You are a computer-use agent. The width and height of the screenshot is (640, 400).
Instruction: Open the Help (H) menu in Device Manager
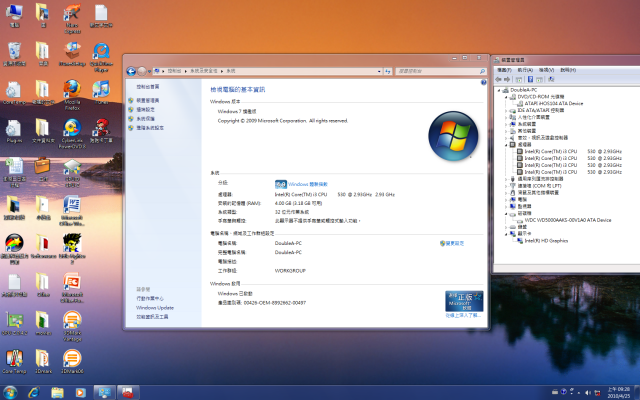pos(568,70)
